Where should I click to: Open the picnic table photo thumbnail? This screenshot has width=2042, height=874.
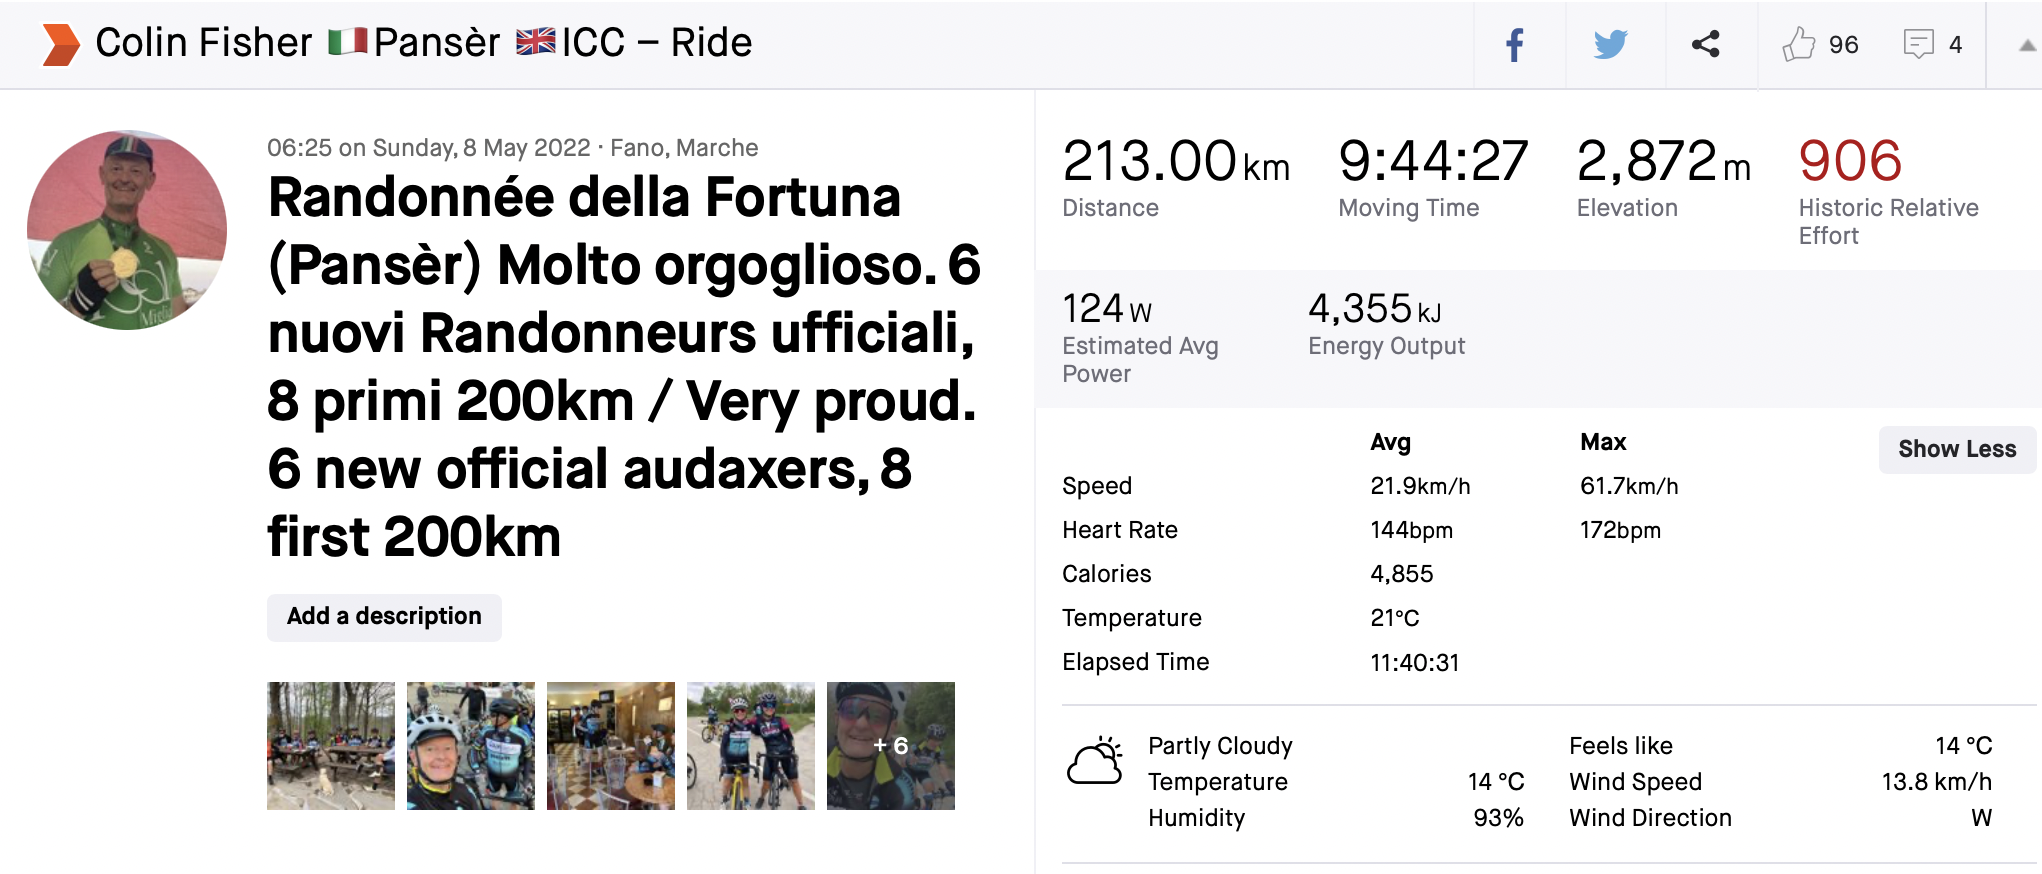(331, 746)
